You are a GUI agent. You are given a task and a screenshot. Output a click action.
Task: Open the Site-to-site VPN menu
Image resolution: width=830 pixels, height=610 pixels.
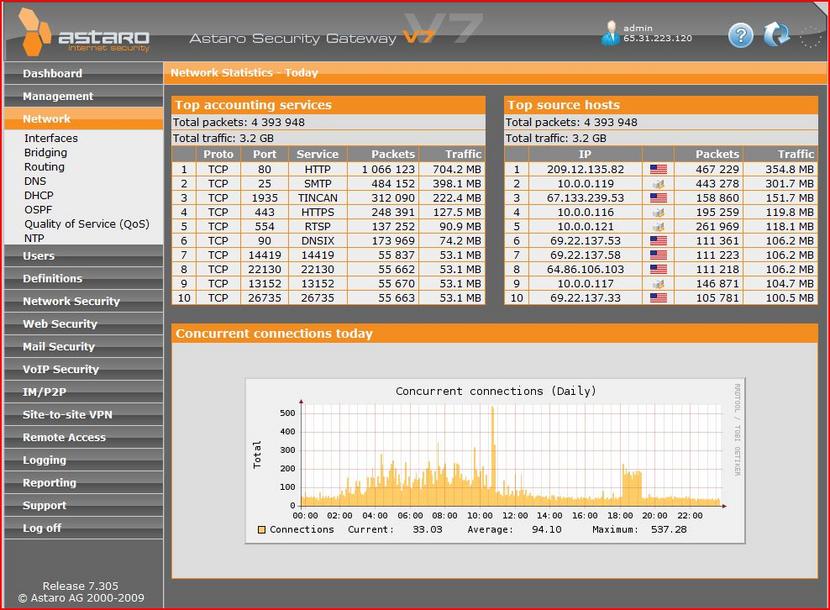point(84,416)
